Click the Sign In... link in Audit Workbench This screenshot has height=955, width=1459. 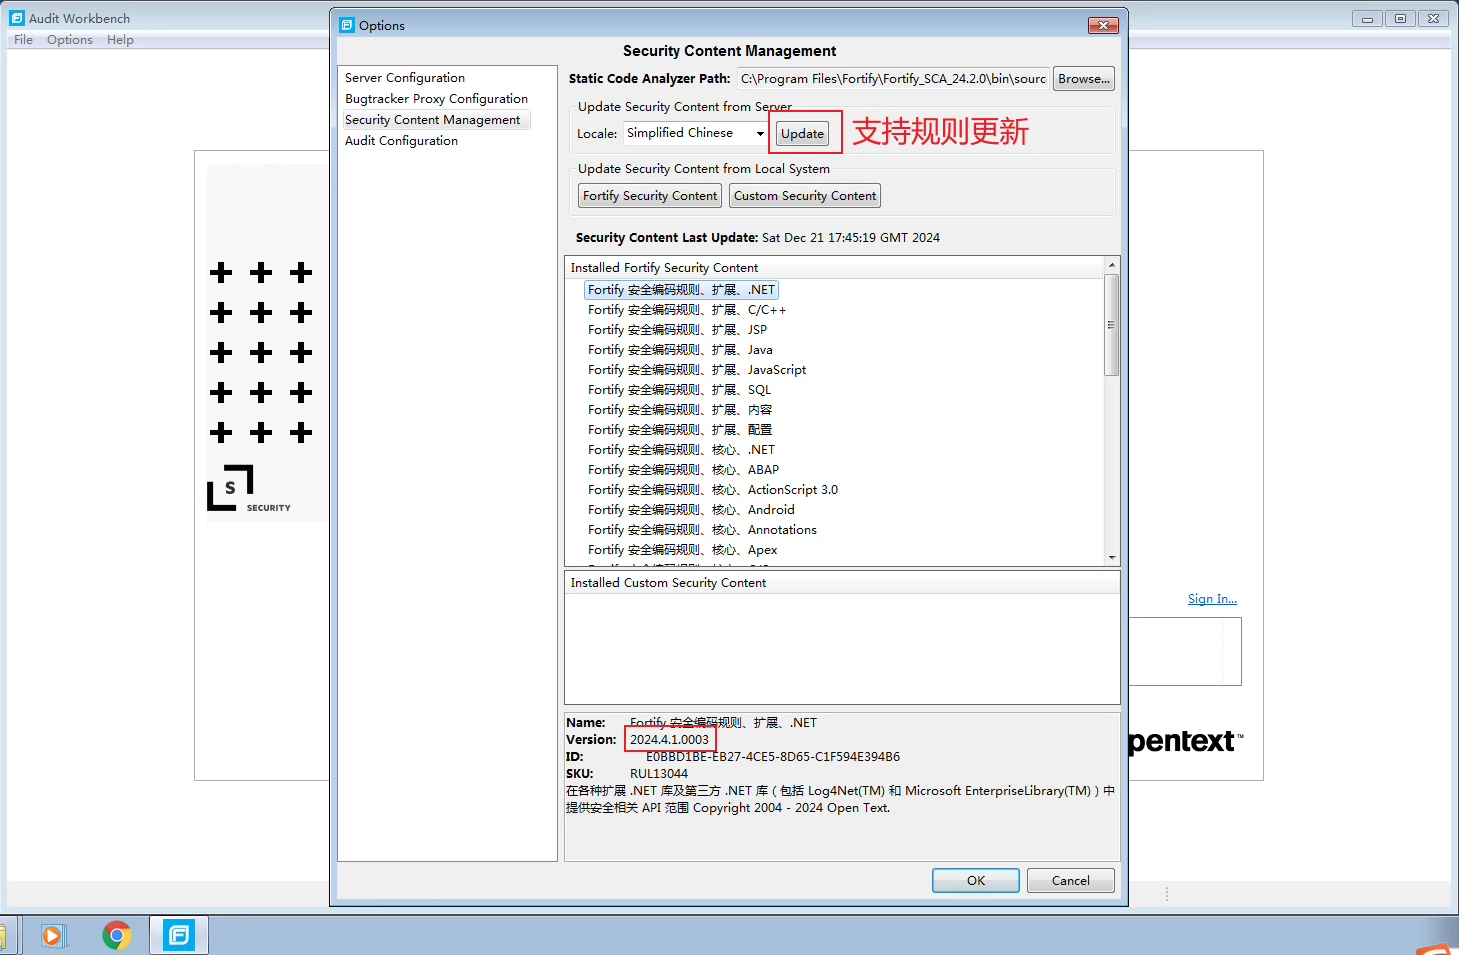(1212, 599)
